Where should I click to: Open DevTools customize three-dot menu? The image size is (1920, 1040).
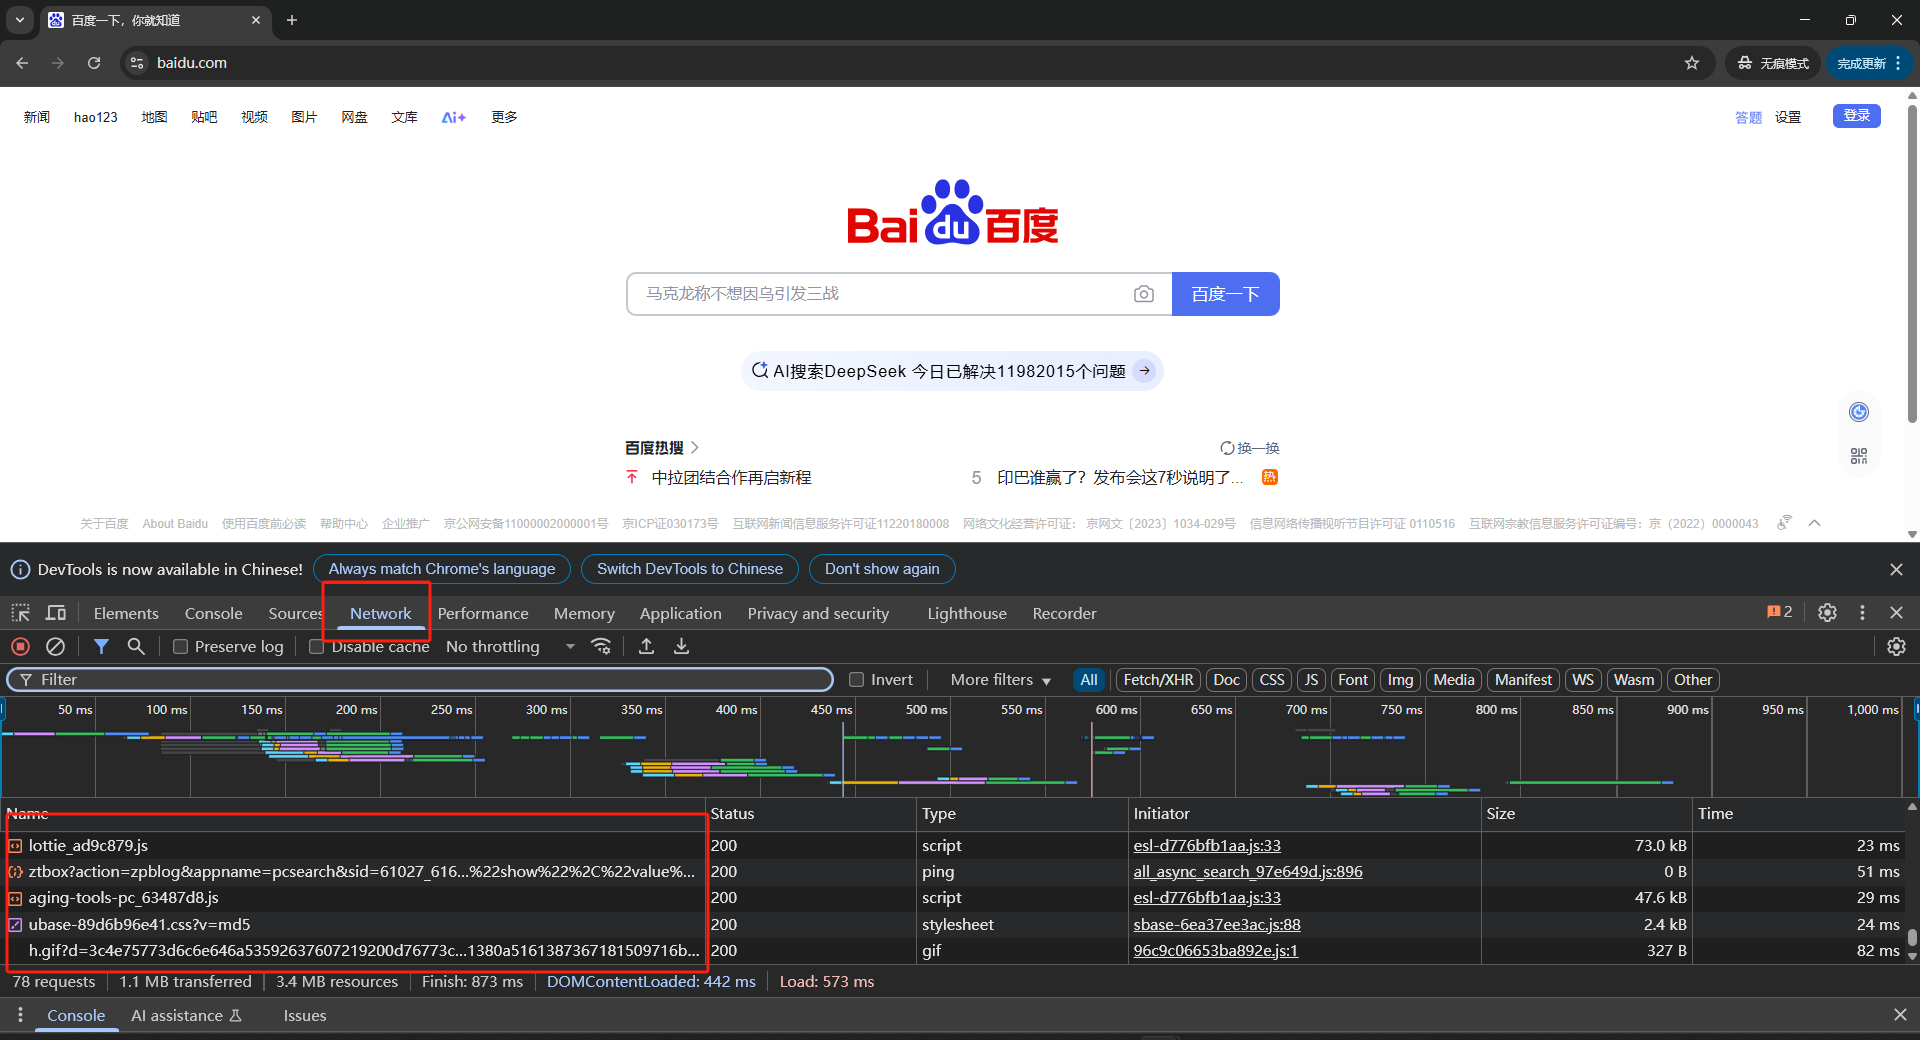coord(1862,613)
